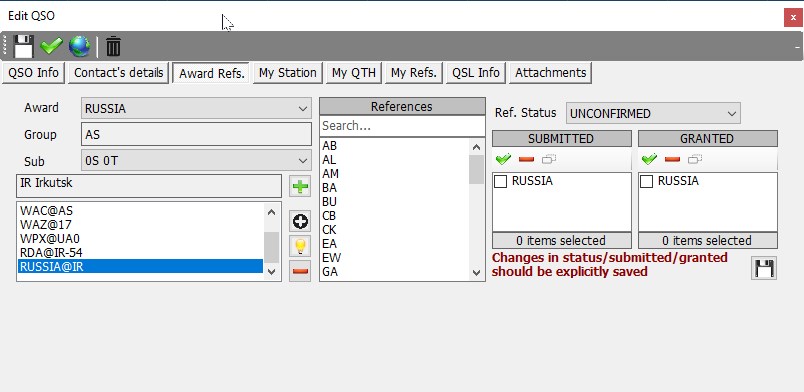This screenshot has height=392, width=804.
Task: Select AL in References list
Action: (x=394, y=160)
